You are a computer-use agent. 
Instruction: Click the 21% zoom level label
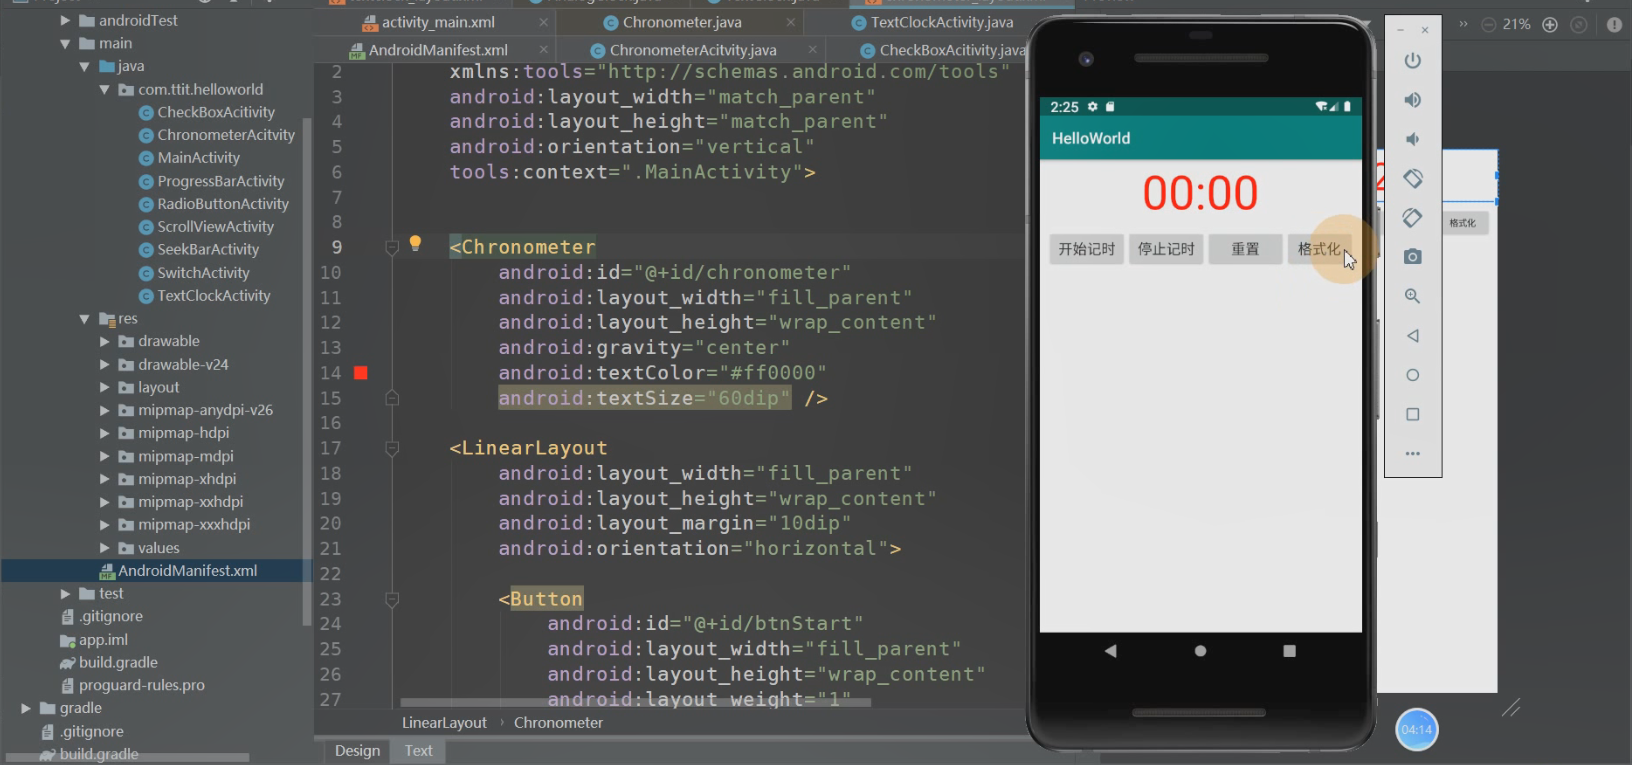click(x=1517, y=25)
